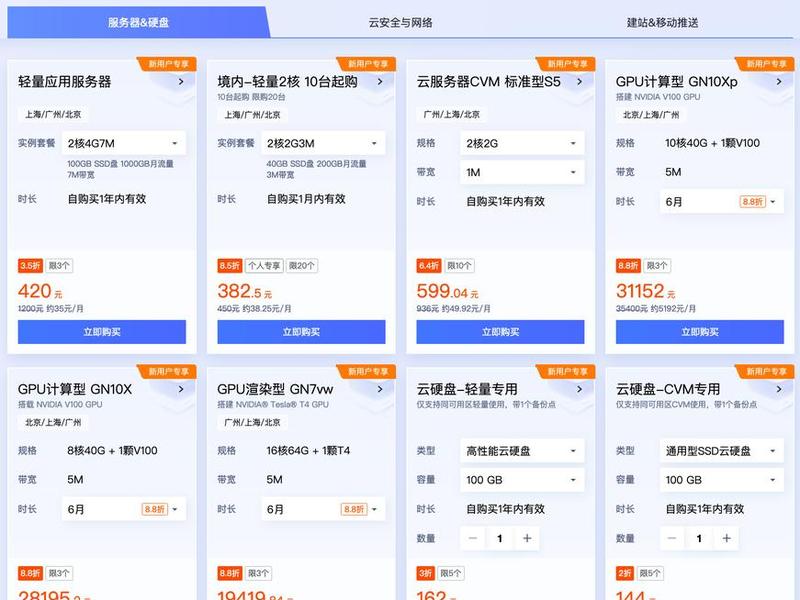The width and height of the screenshot is (800, 600).
Task: Expand 100 GB 容量 dropdown in 轻量专用 card
Action: [522, 480]
